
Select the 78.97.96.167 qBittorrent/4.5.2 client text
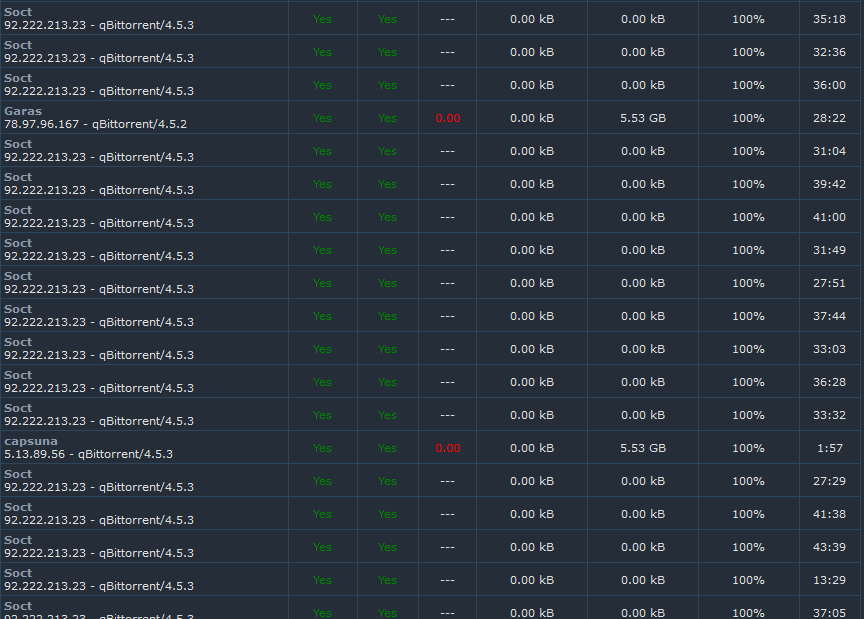pyautogui.click(x=96, y=124)
